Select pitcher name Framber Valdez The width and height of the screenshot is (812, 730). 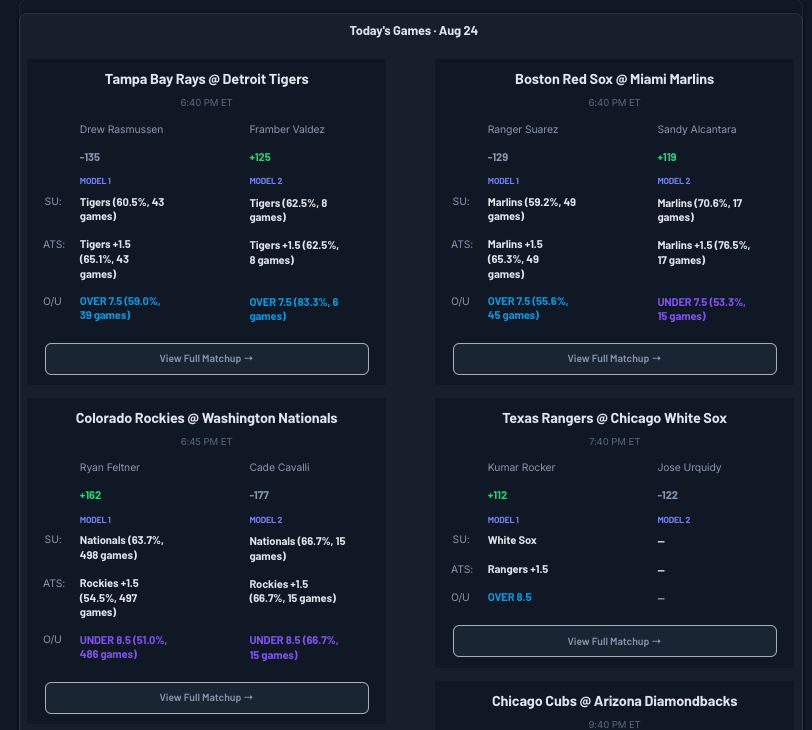tap(287, 129)
